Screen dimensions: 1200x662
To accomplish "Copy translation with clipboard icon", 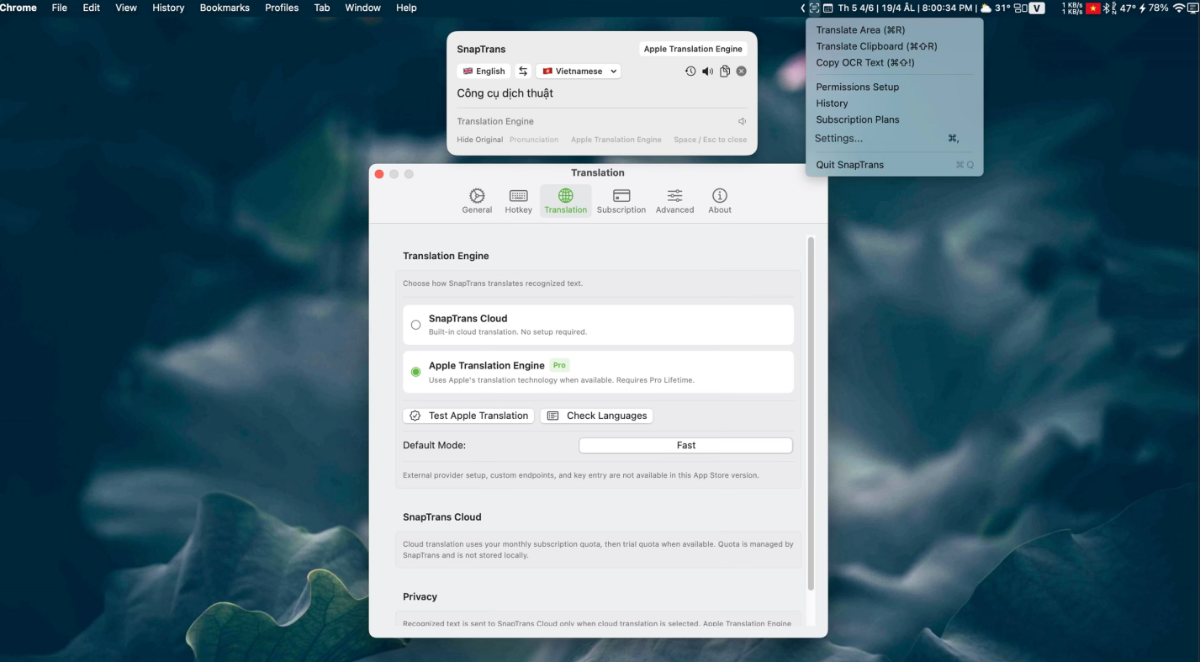I will [725, 71].
